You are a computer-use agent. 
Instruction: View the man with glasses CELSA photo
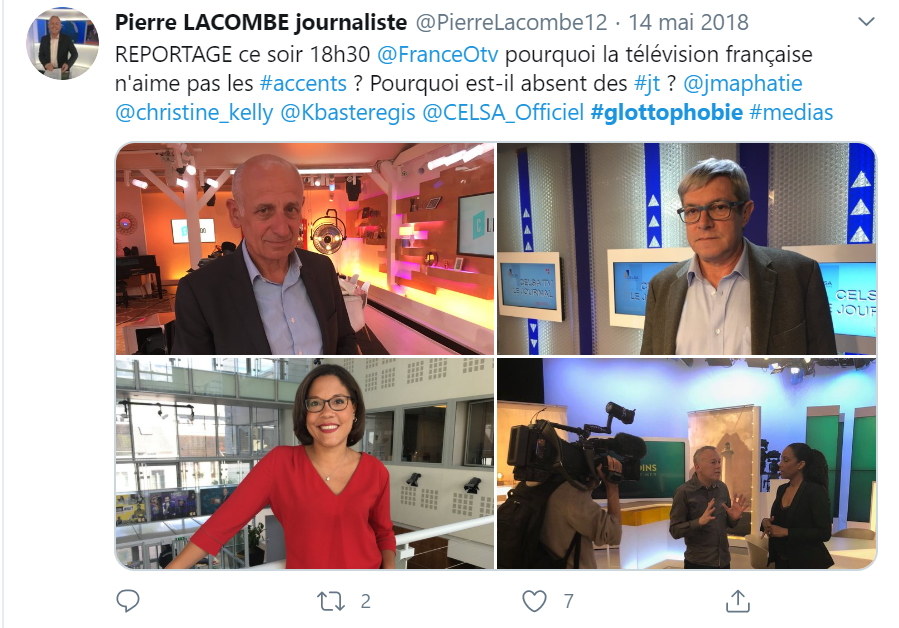(x=686, y=248)
